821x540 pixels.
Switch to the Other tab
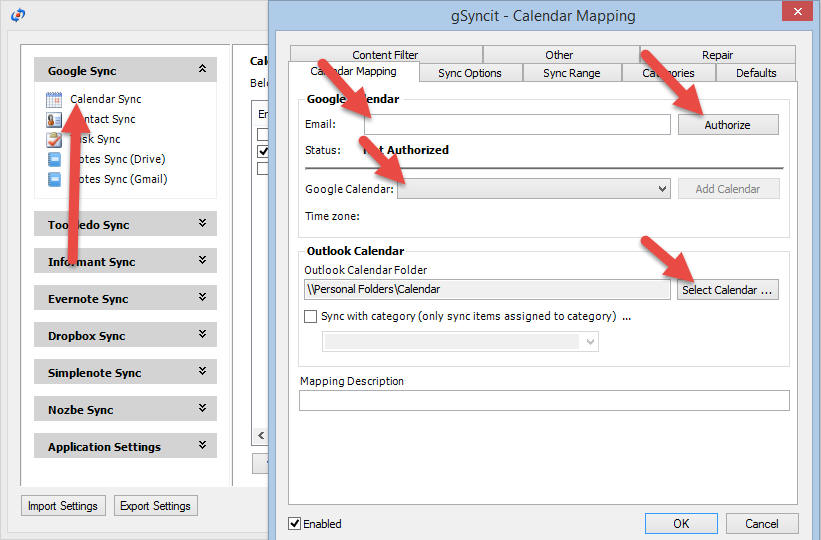coord(560,54)
